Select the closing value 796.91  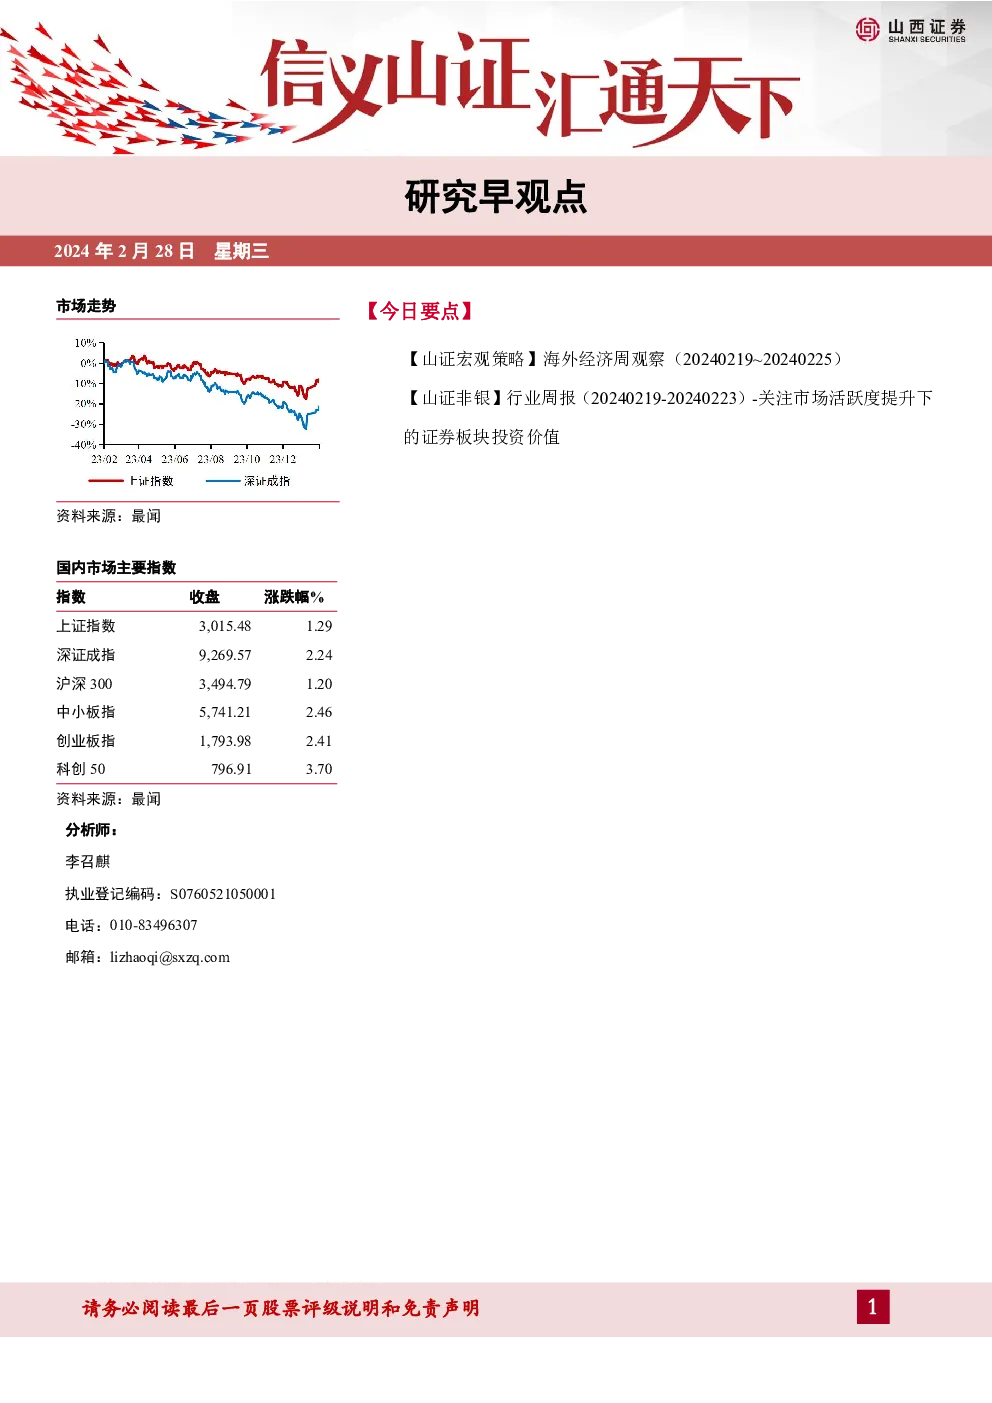coord(231,769)
